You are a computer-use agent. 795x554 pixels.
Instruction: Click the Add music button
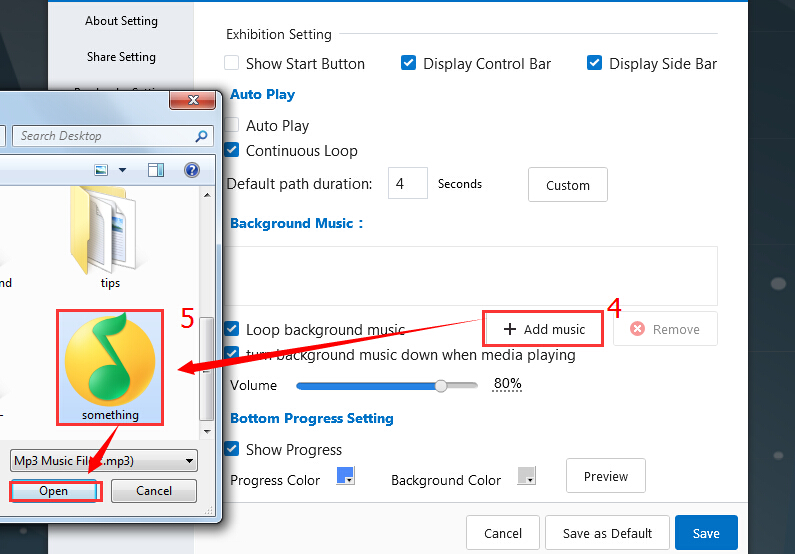(x=543, y=329)
